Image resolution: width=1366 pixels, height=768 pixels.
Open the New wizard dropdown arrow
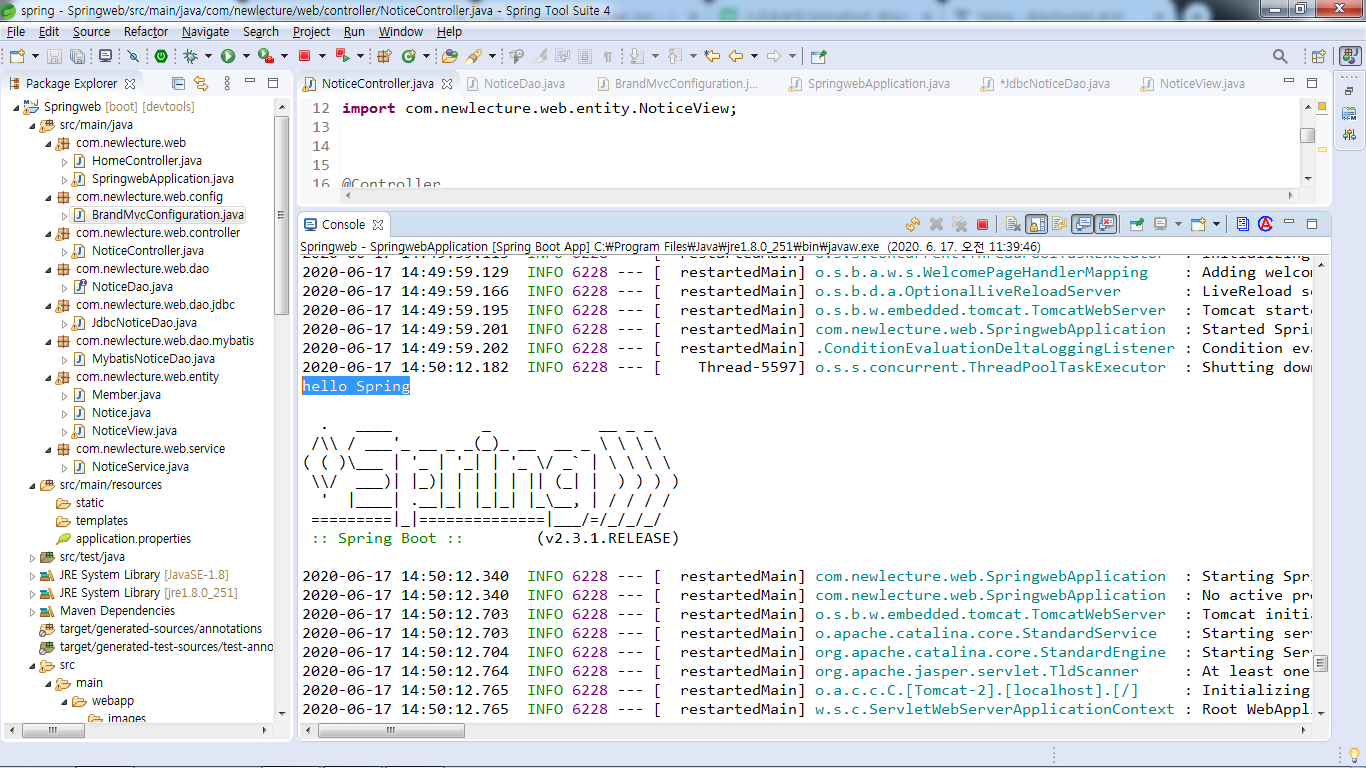(x=35, y=56)
